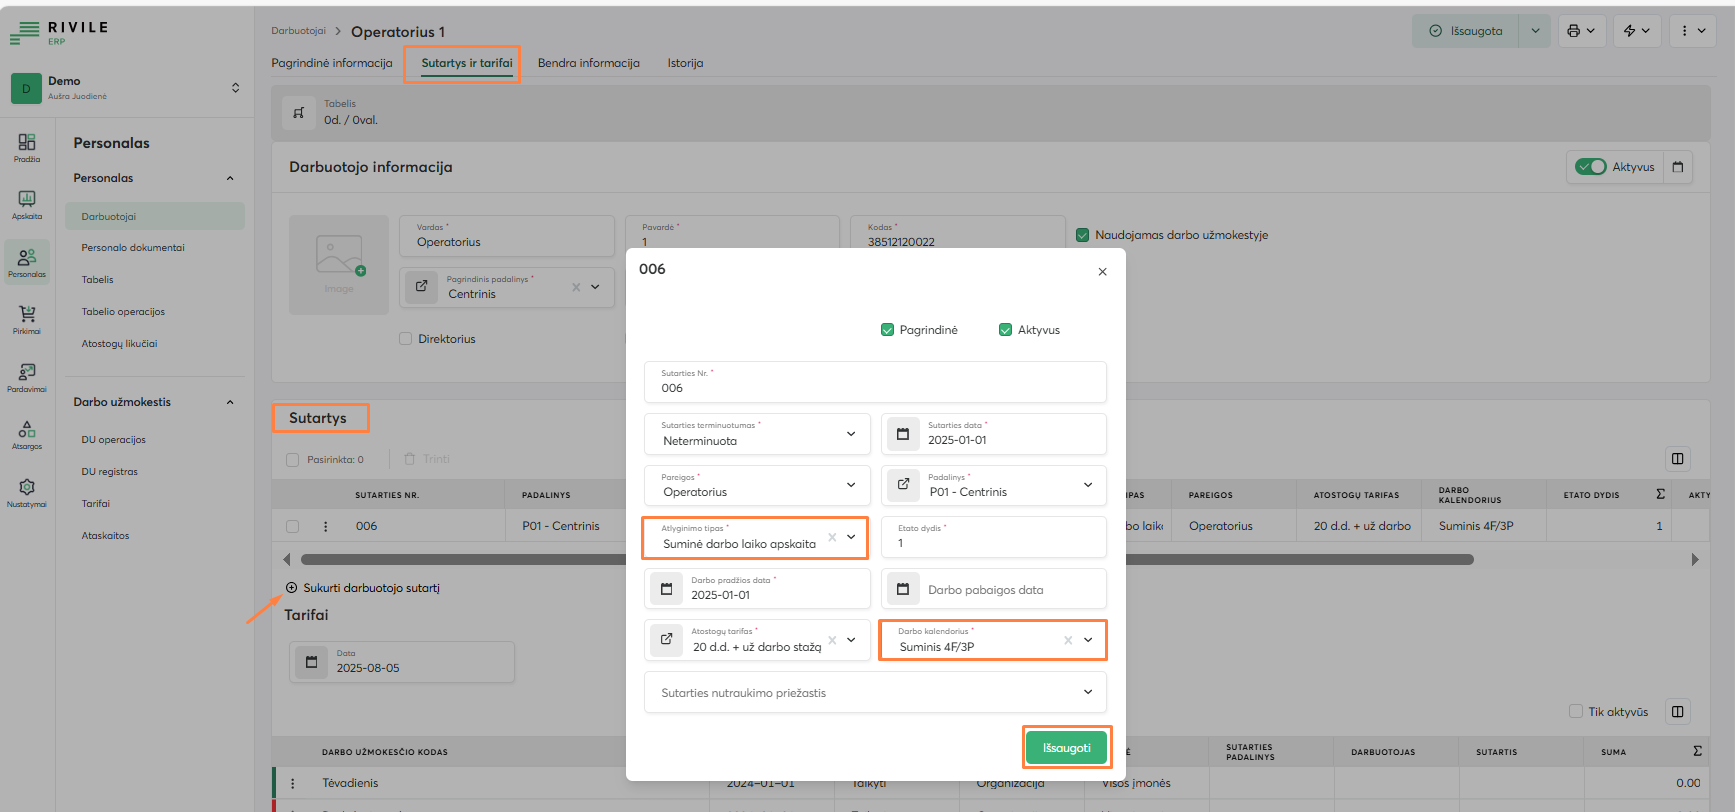
Task: Open Nustatymai settings in sidebar
Action: click(27, 492)
